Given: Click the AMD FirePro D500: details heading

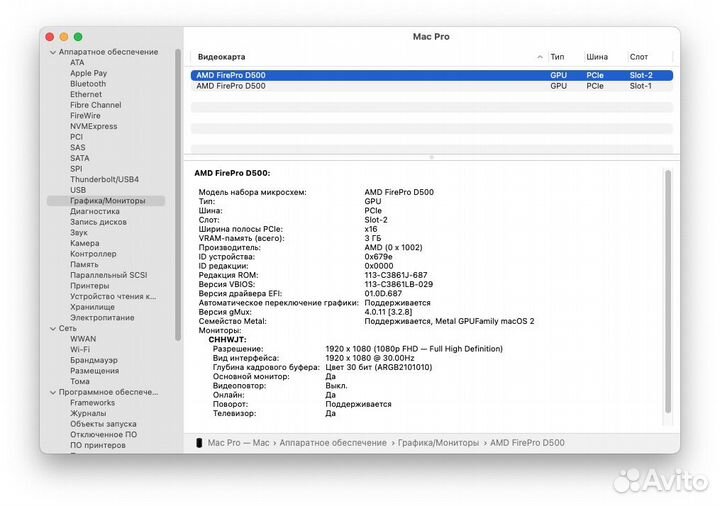Looking at the screenshot, I should (x=232, y=173).
